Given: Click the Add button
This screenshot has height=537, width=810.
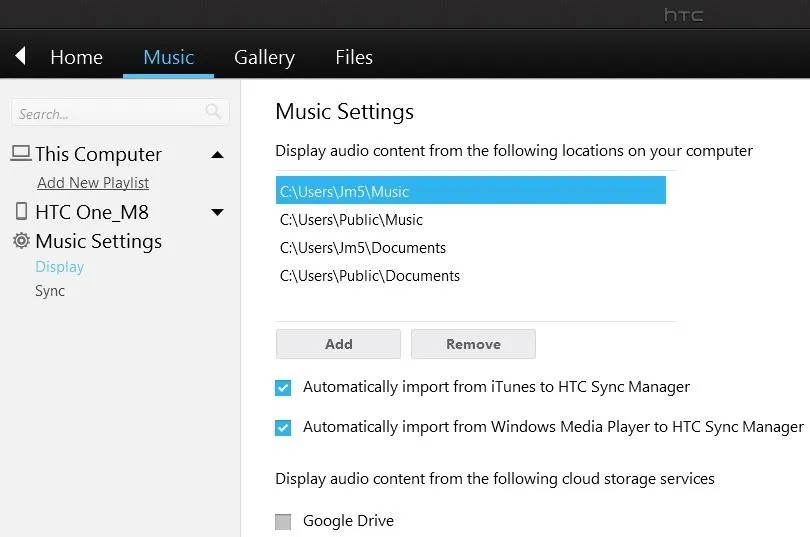Looking at the screenshot, I should tap(338, 344).
